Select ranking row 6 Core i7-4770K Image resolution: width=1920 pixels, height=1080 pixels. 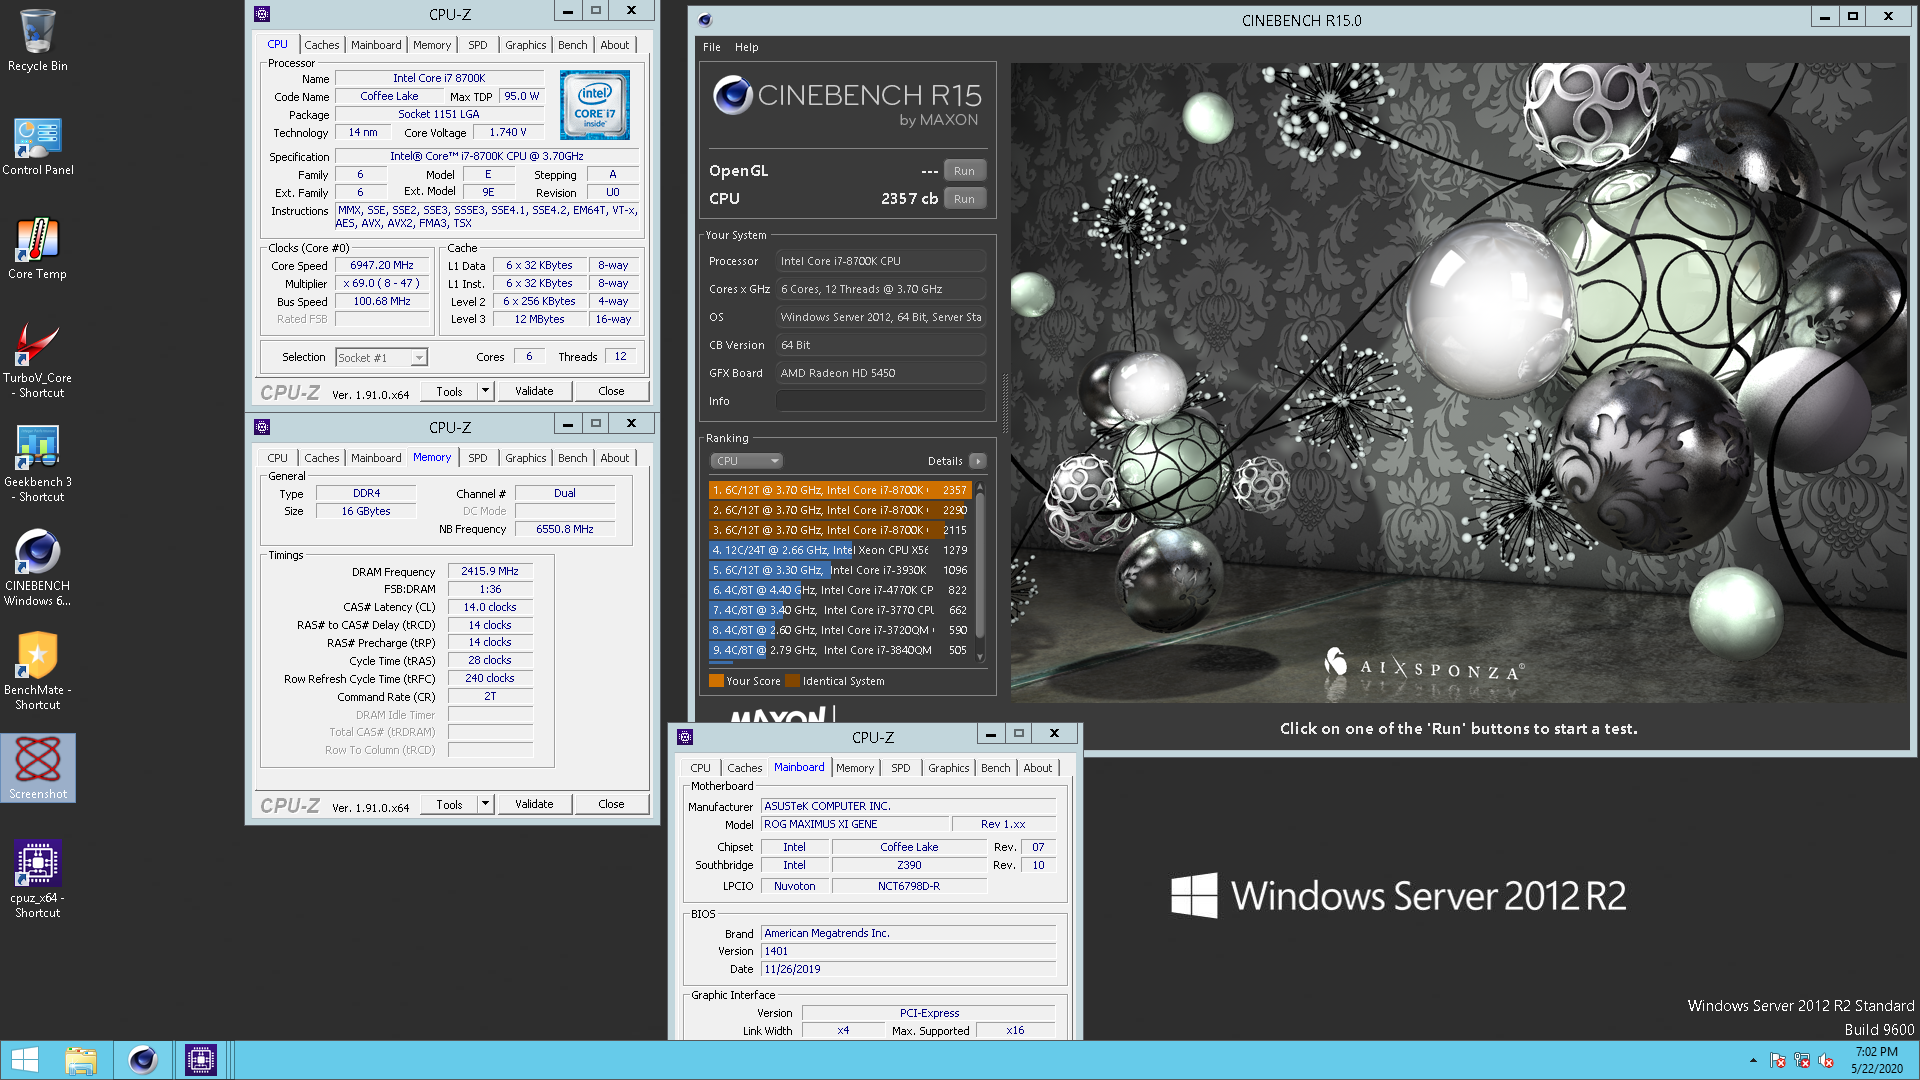[840, 590]
